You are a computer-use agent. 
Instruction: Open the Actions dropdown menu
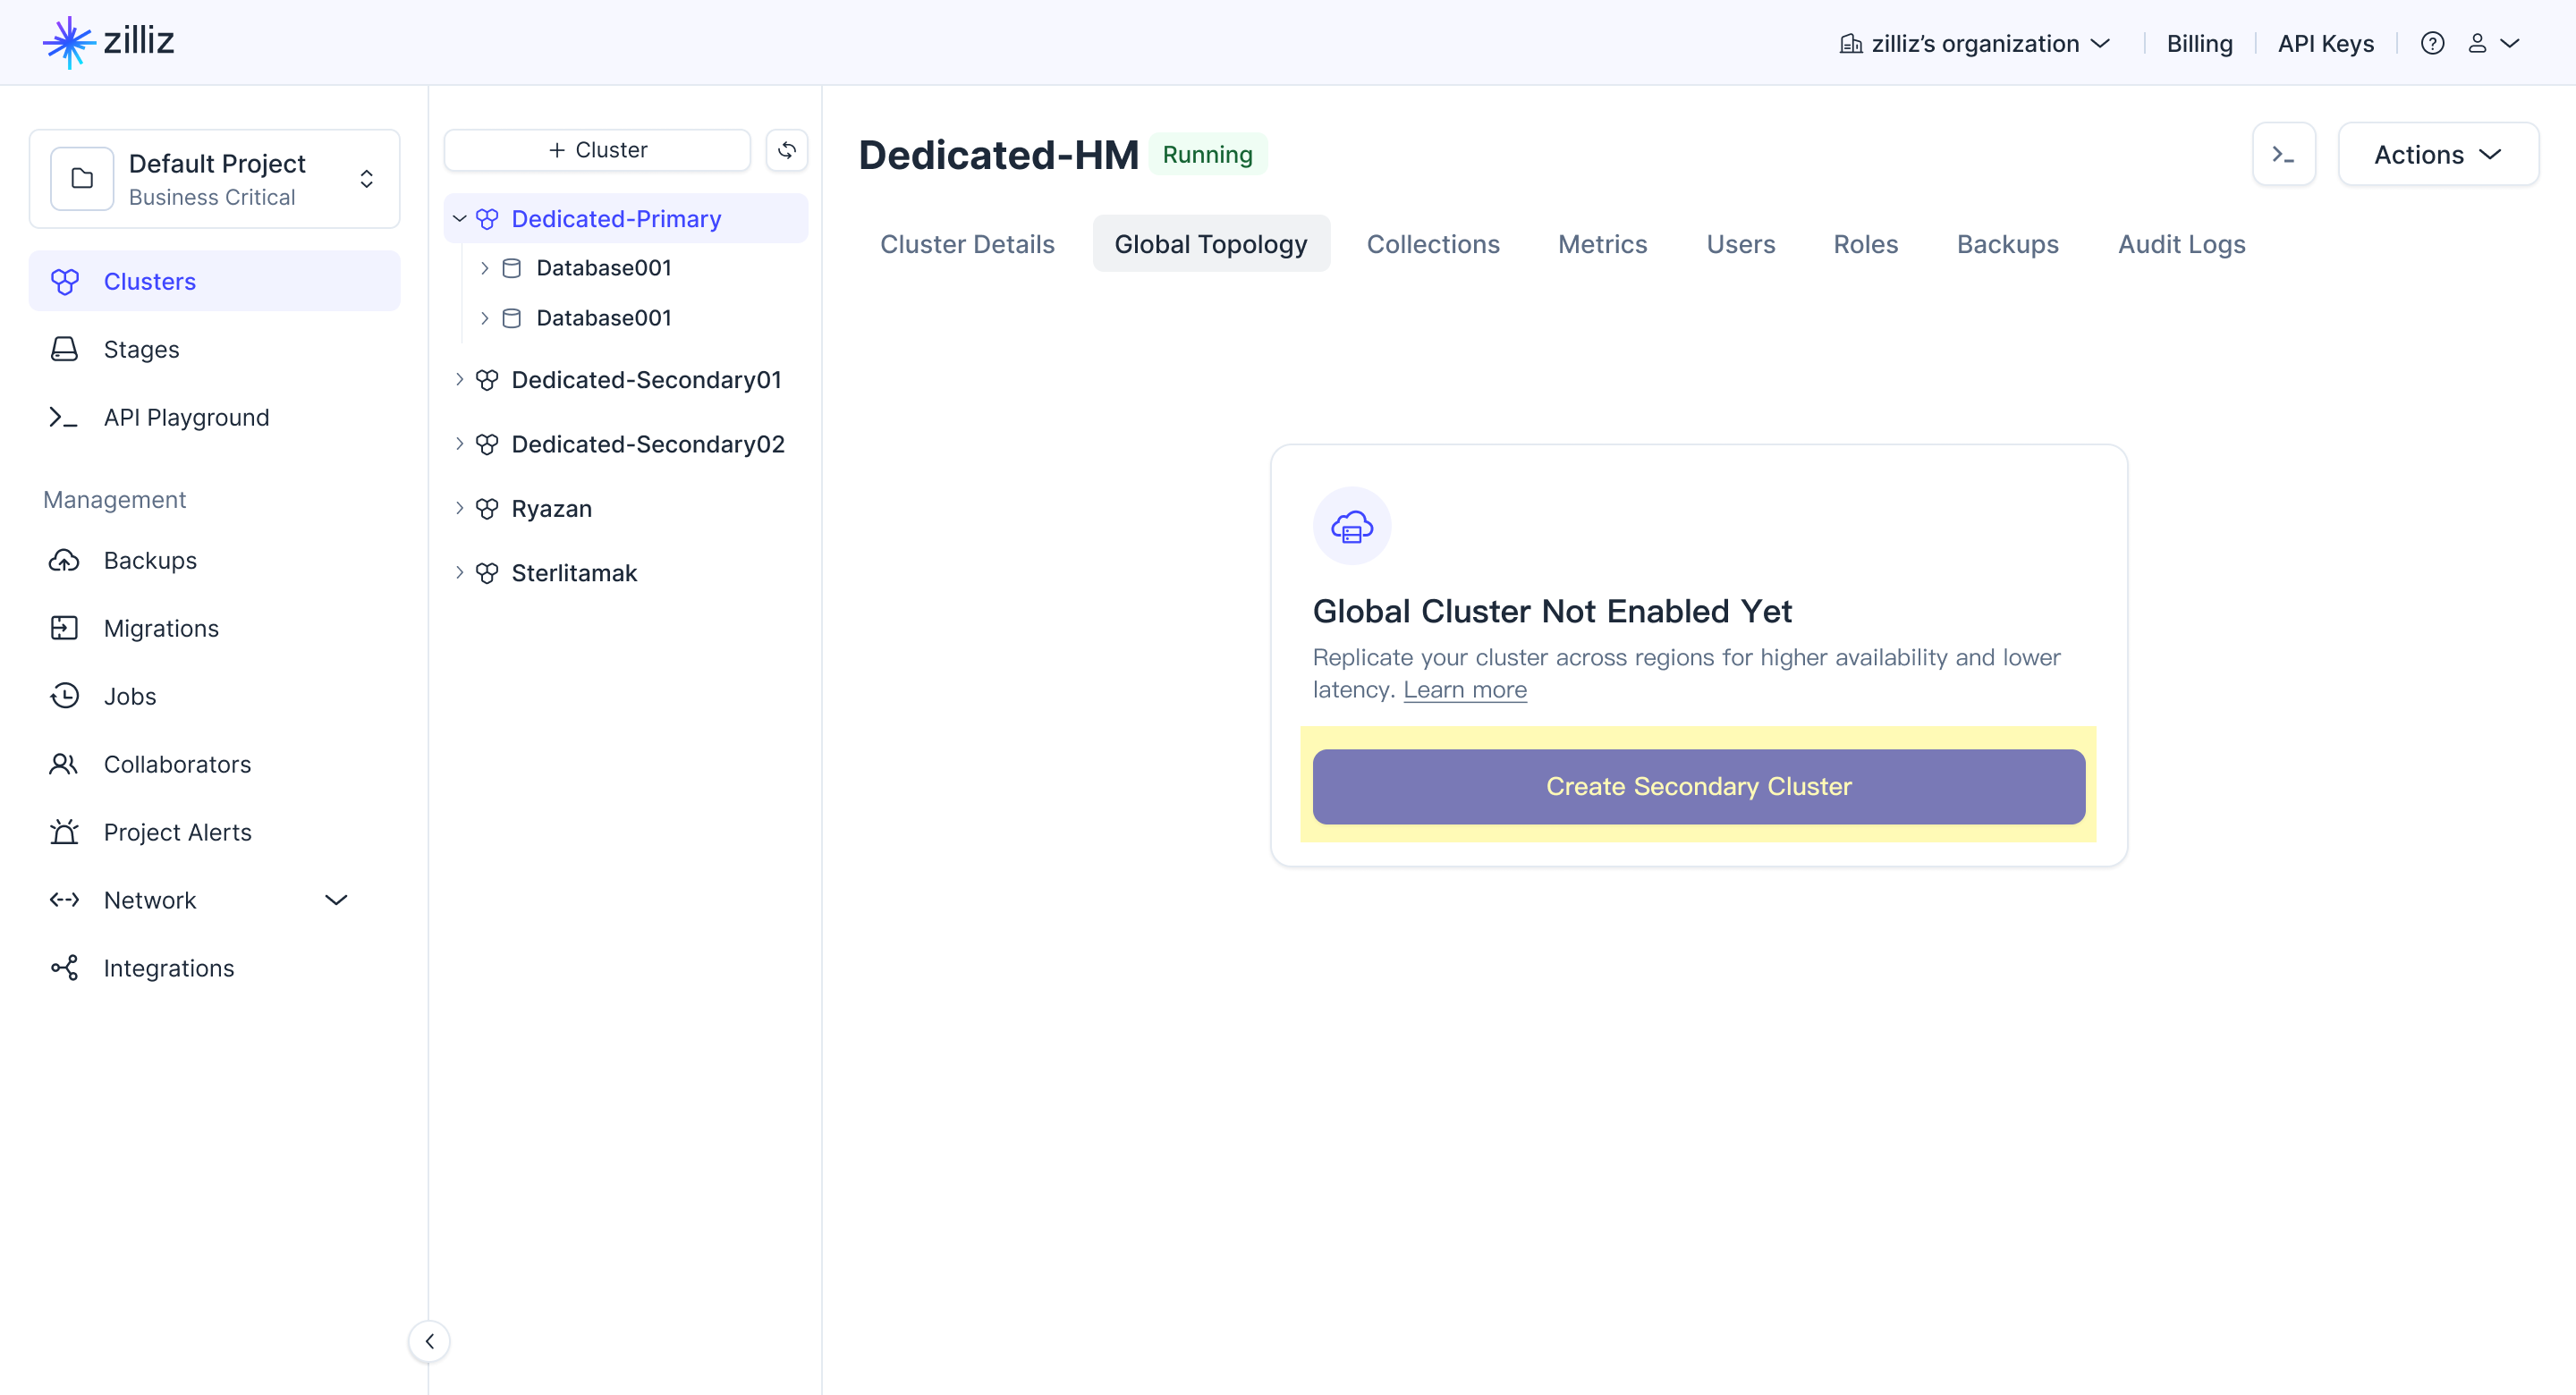click(2437, 155)
